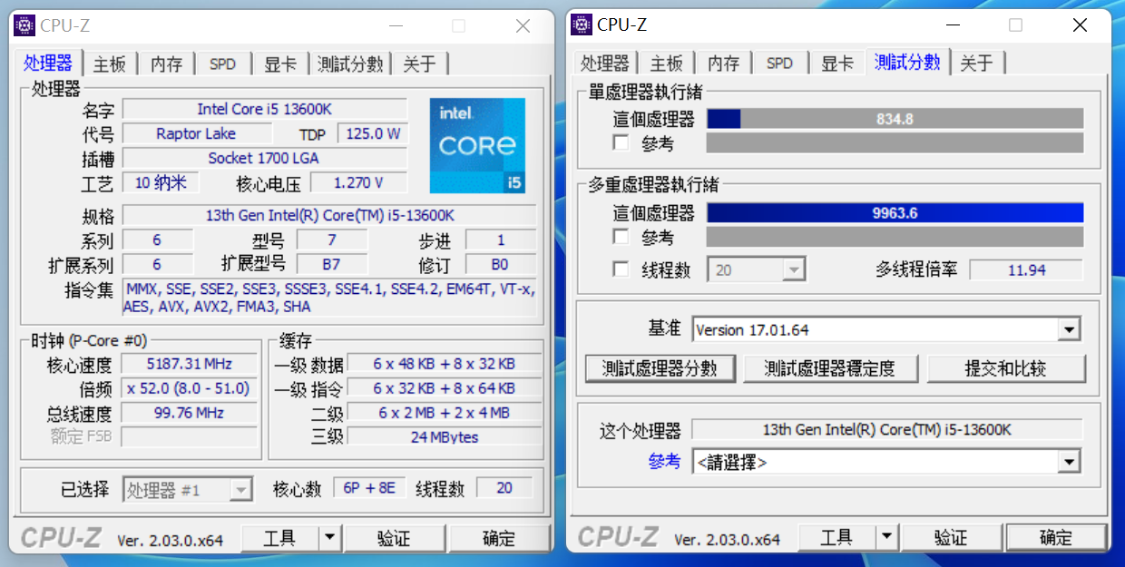Open 内存 tab in left window

[166, 64]
